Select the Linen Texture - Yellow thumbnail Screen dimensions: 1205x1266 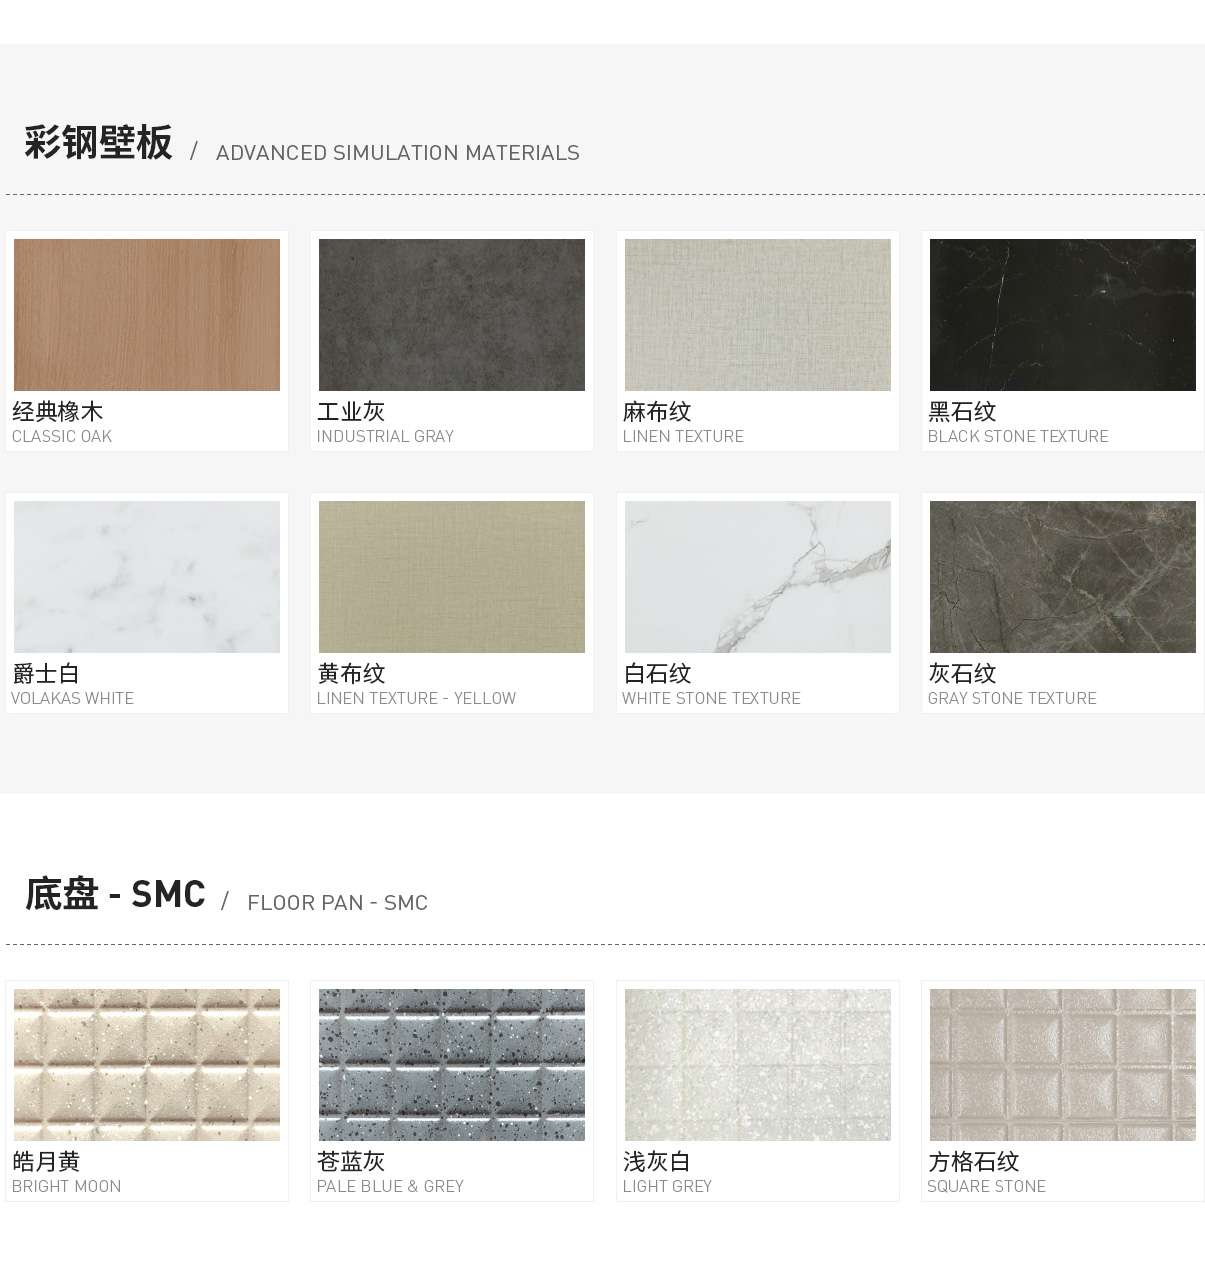(452, 577)
